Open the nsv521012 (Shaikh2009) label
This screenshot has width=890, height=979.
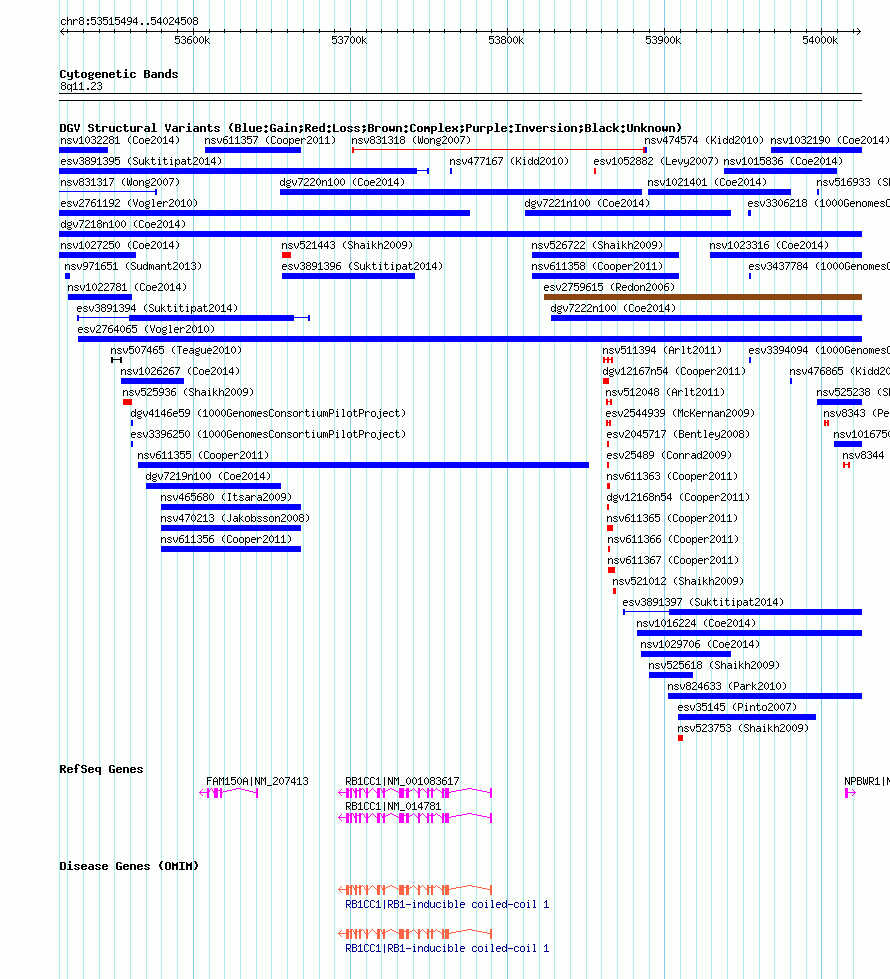(678, 582)
